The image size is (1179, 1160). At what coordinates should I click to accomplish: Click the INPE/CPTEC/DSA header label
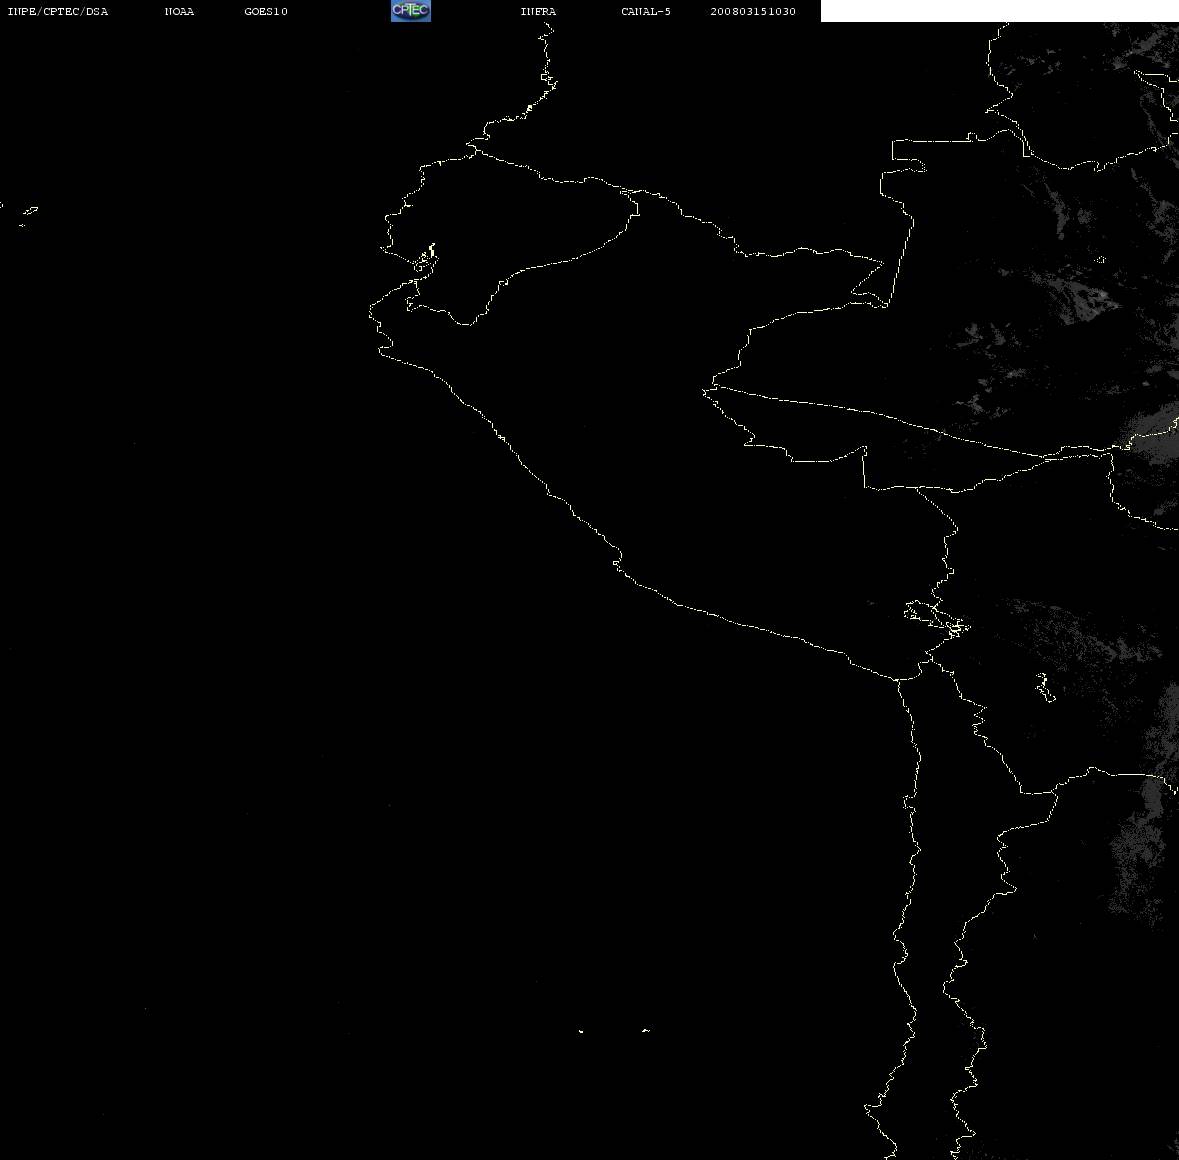click(x=58, y=11)
